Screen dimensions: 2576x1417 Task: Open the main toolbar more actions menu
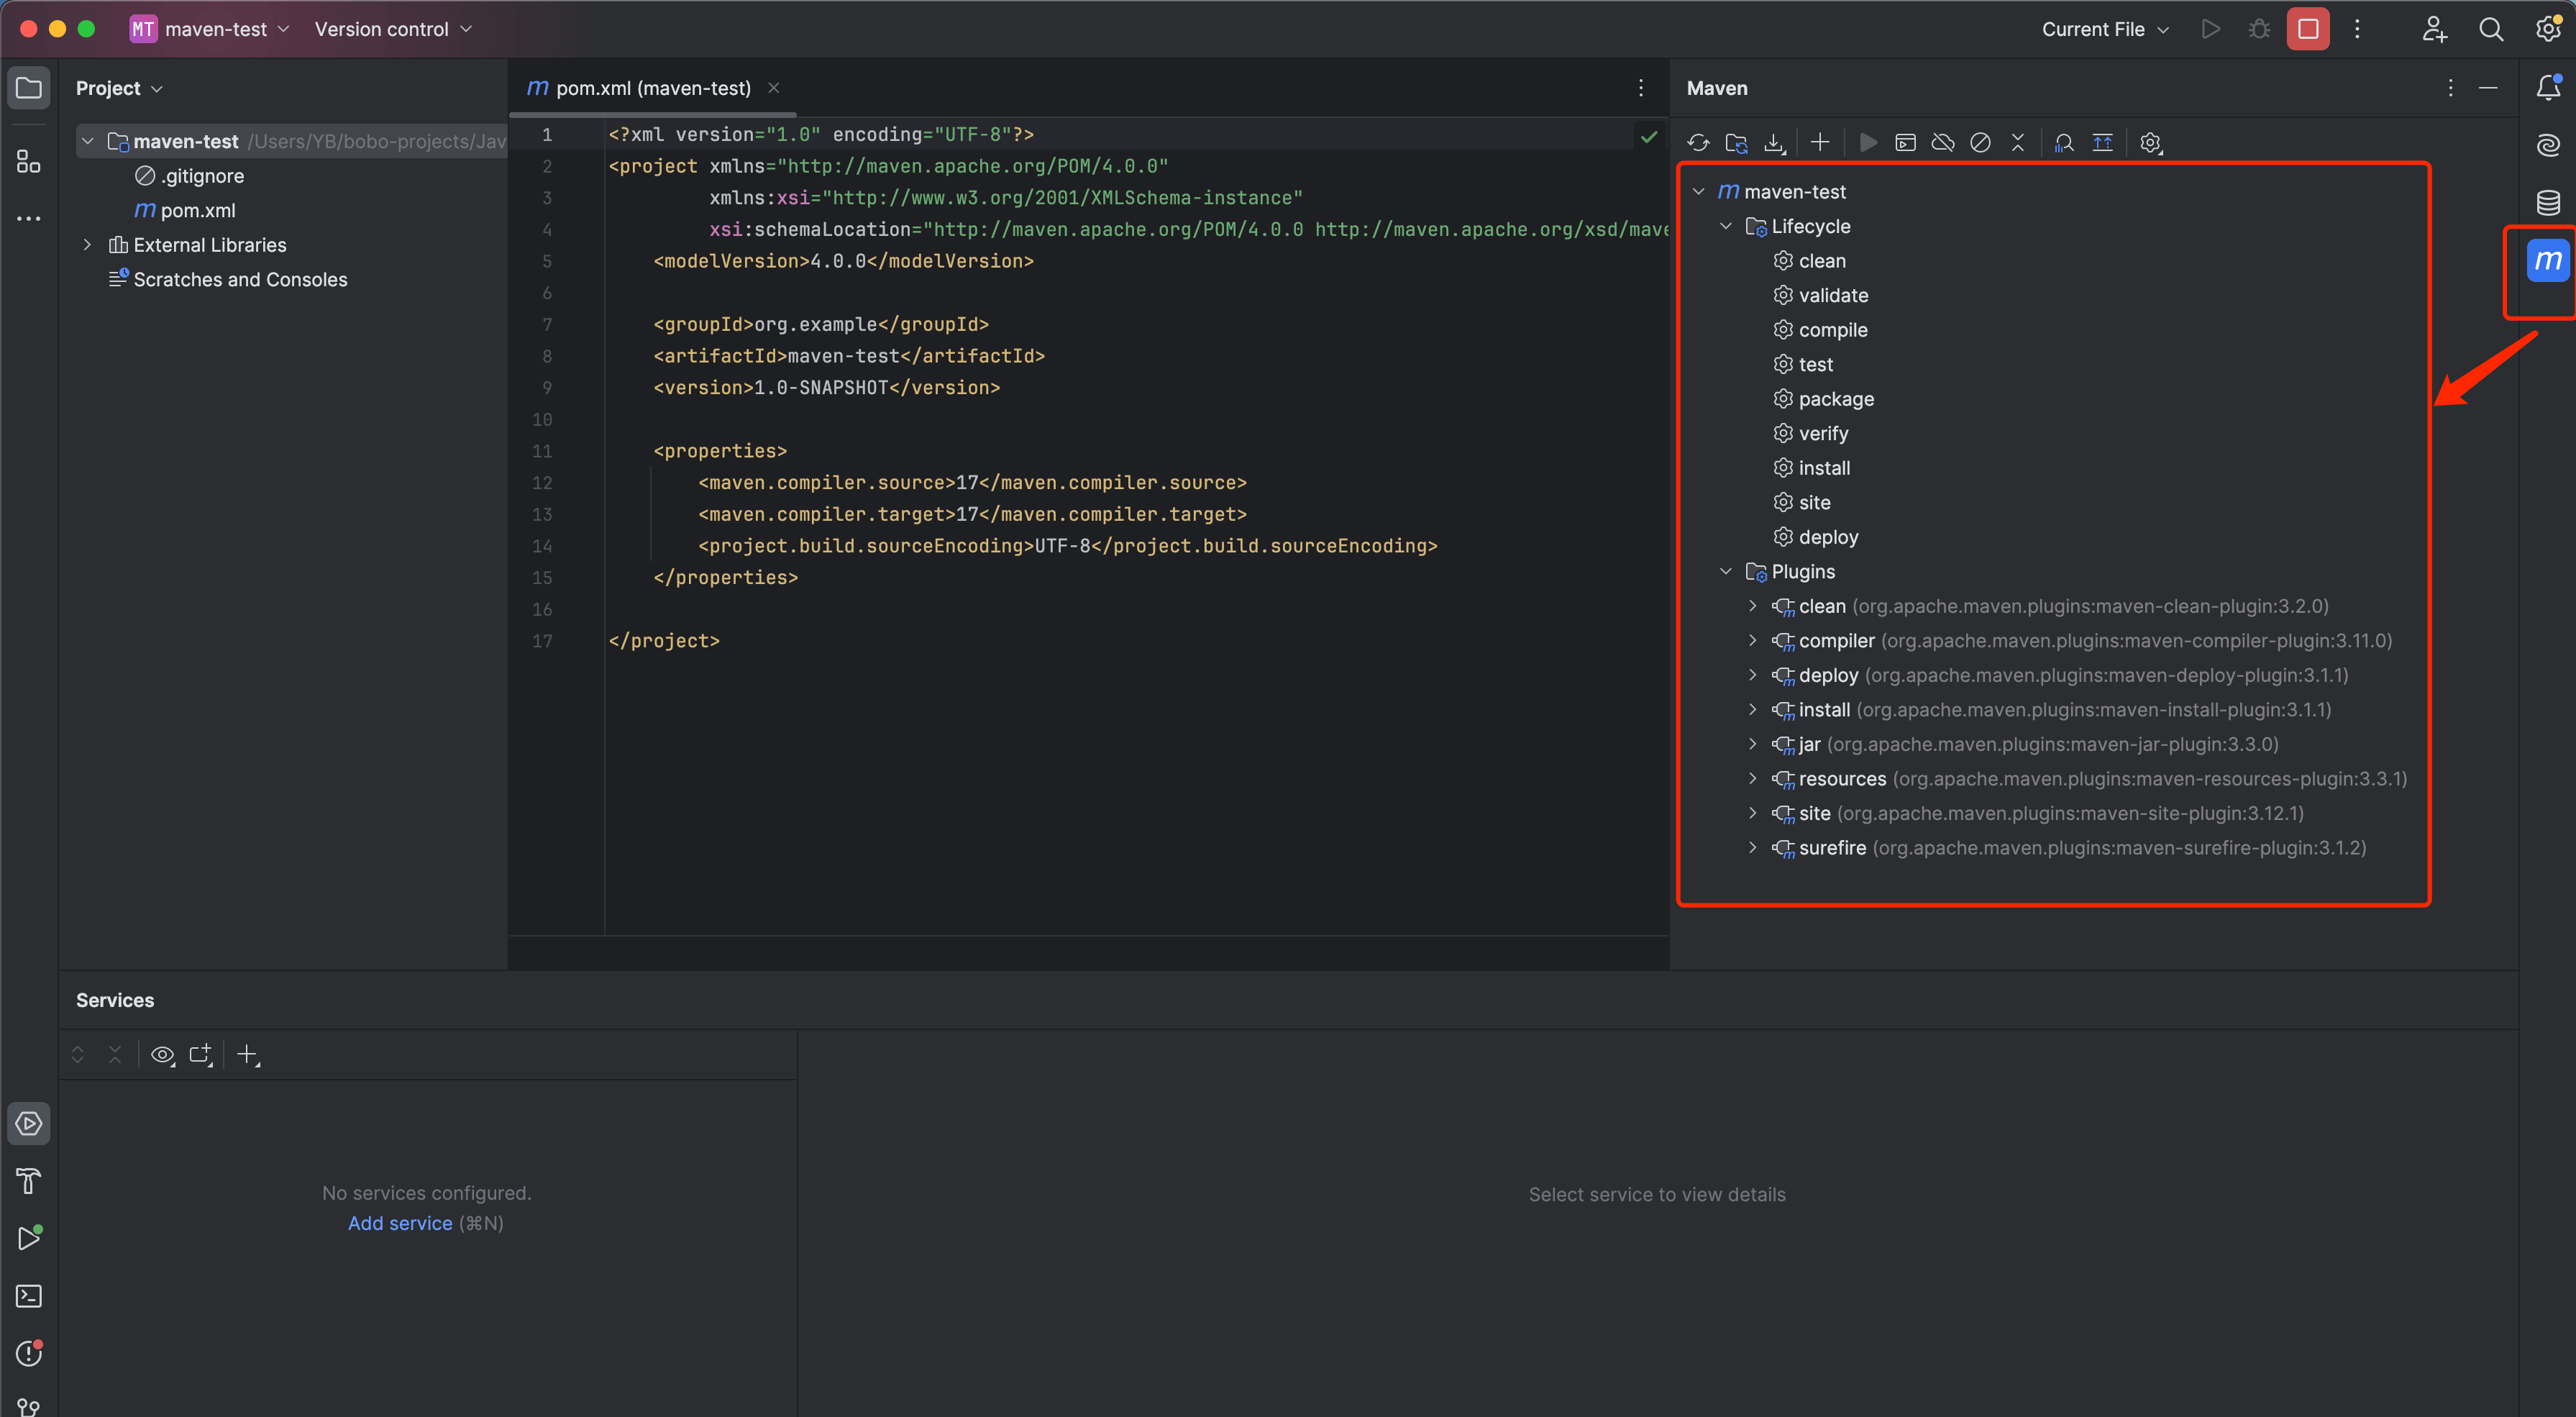tap(2357, 29)
